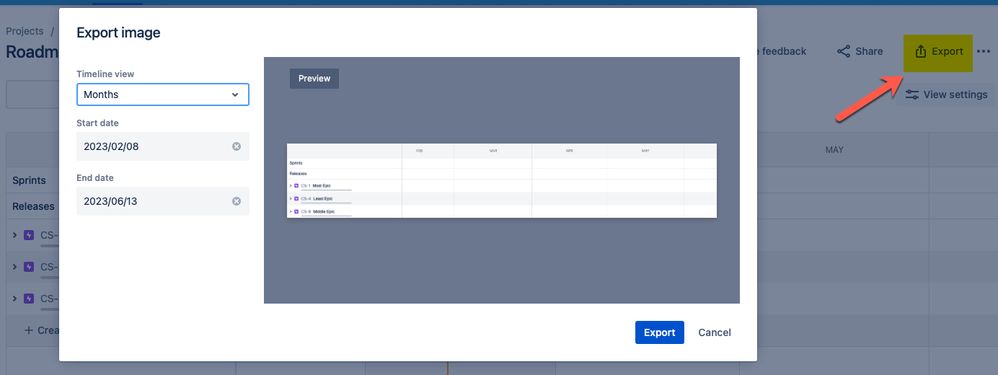Click the highlighted Export button in toolbar
998x375 pixels.
[938, 52]
